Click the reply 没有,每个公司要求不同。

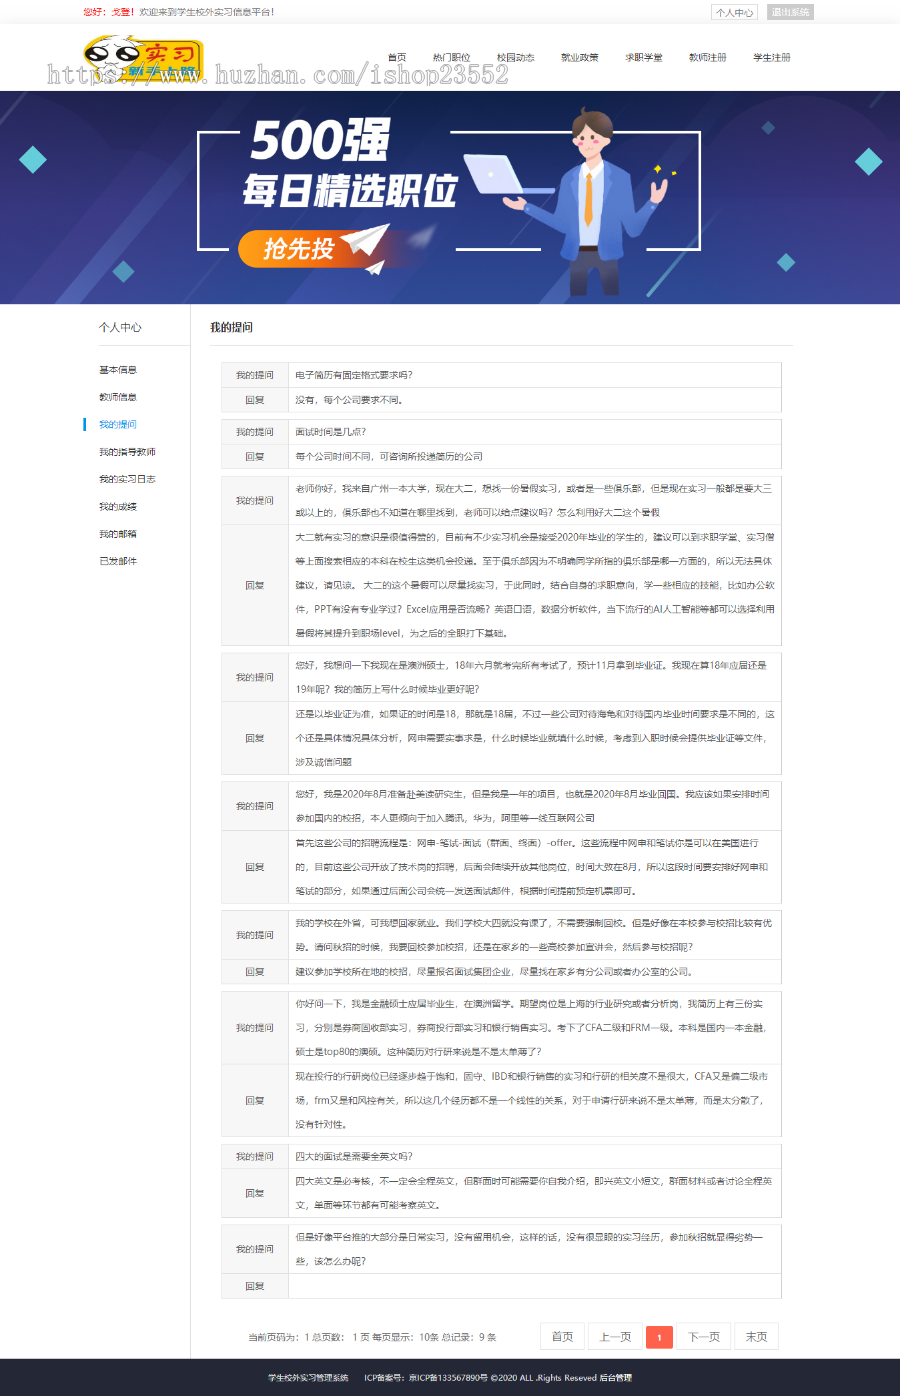[350, 400]
